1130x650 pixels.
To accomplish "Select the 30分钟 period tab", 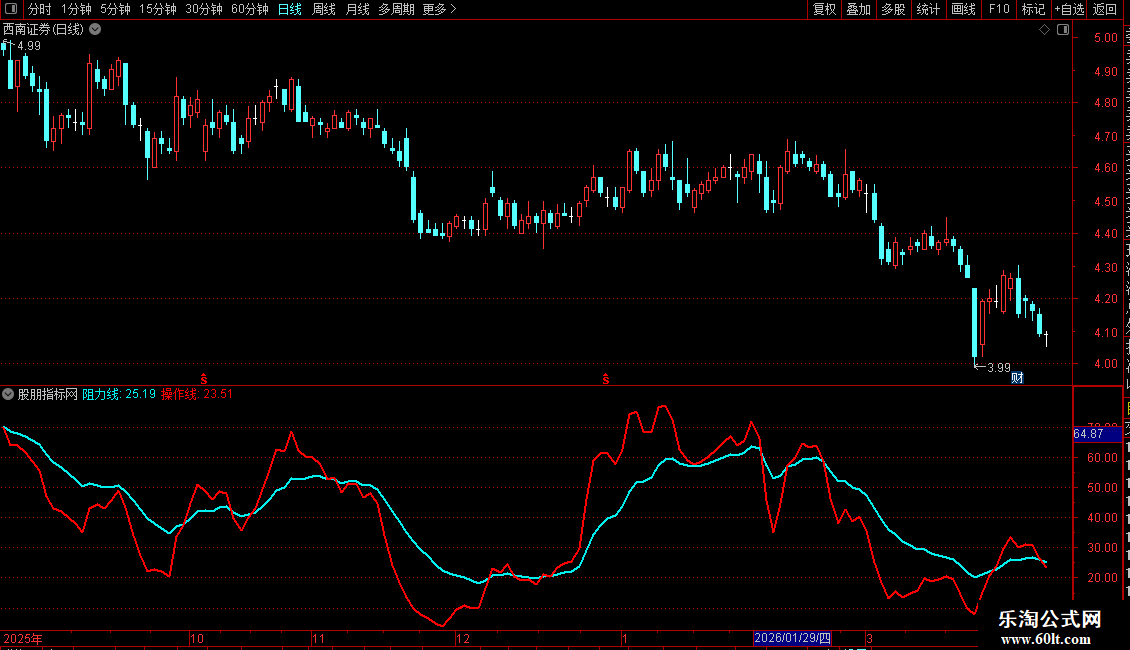I will (204, 9).
